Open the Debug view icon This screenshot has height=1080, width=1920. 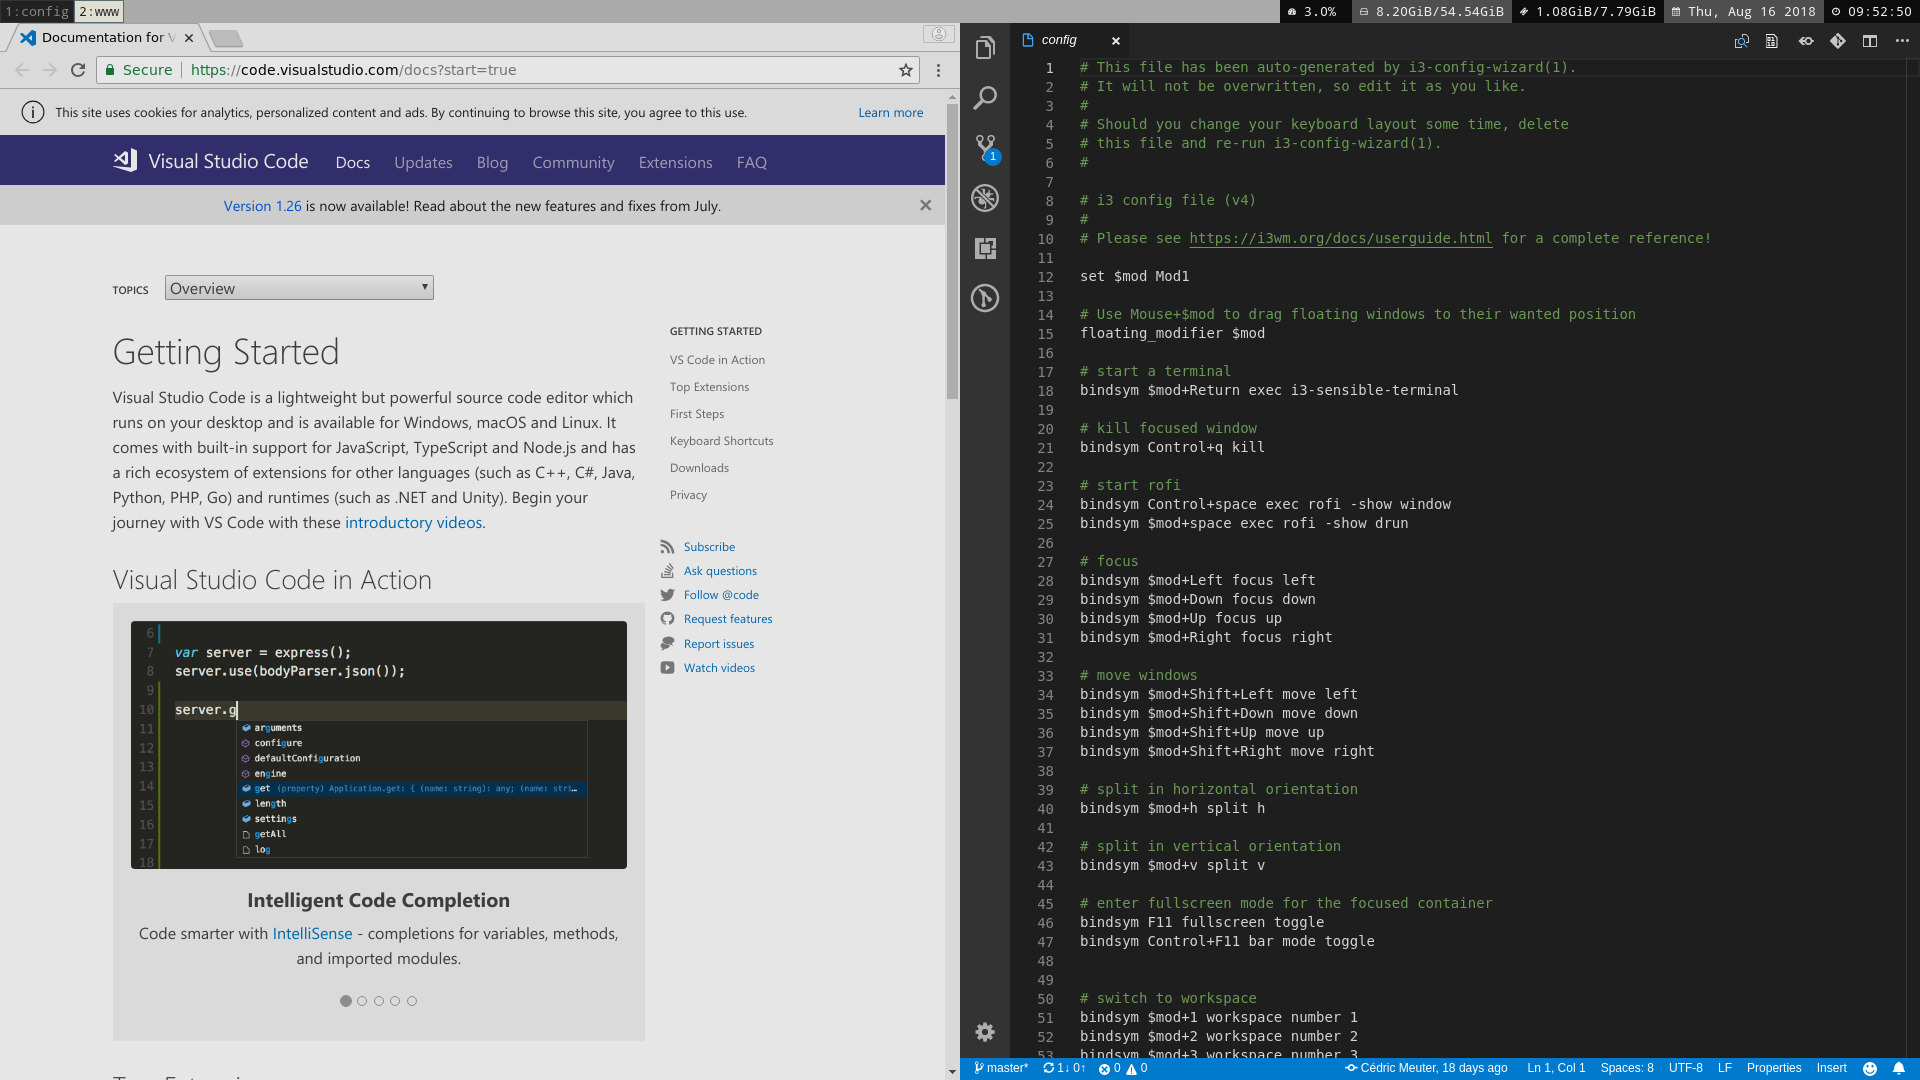[x=985, y=198]
